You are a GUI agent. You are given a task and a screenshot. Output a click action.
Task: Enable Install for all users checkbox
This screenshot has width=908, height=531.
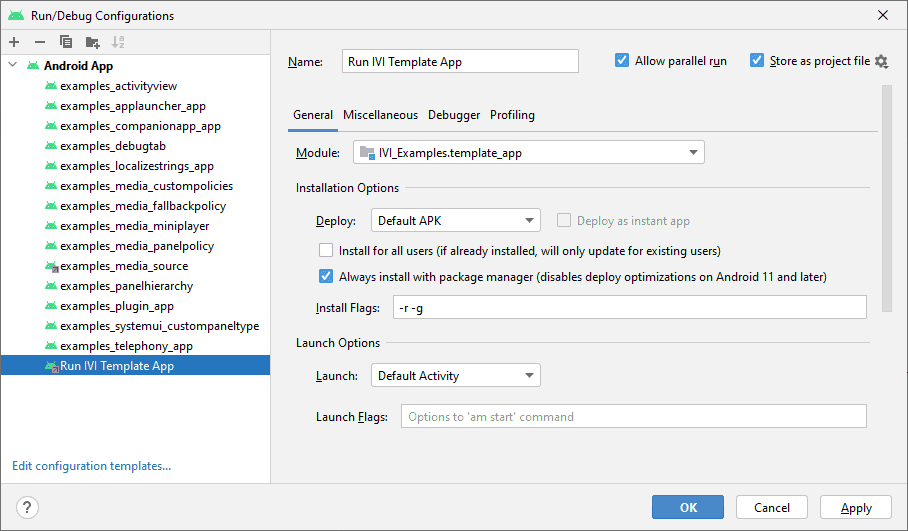tap(326, 251)
